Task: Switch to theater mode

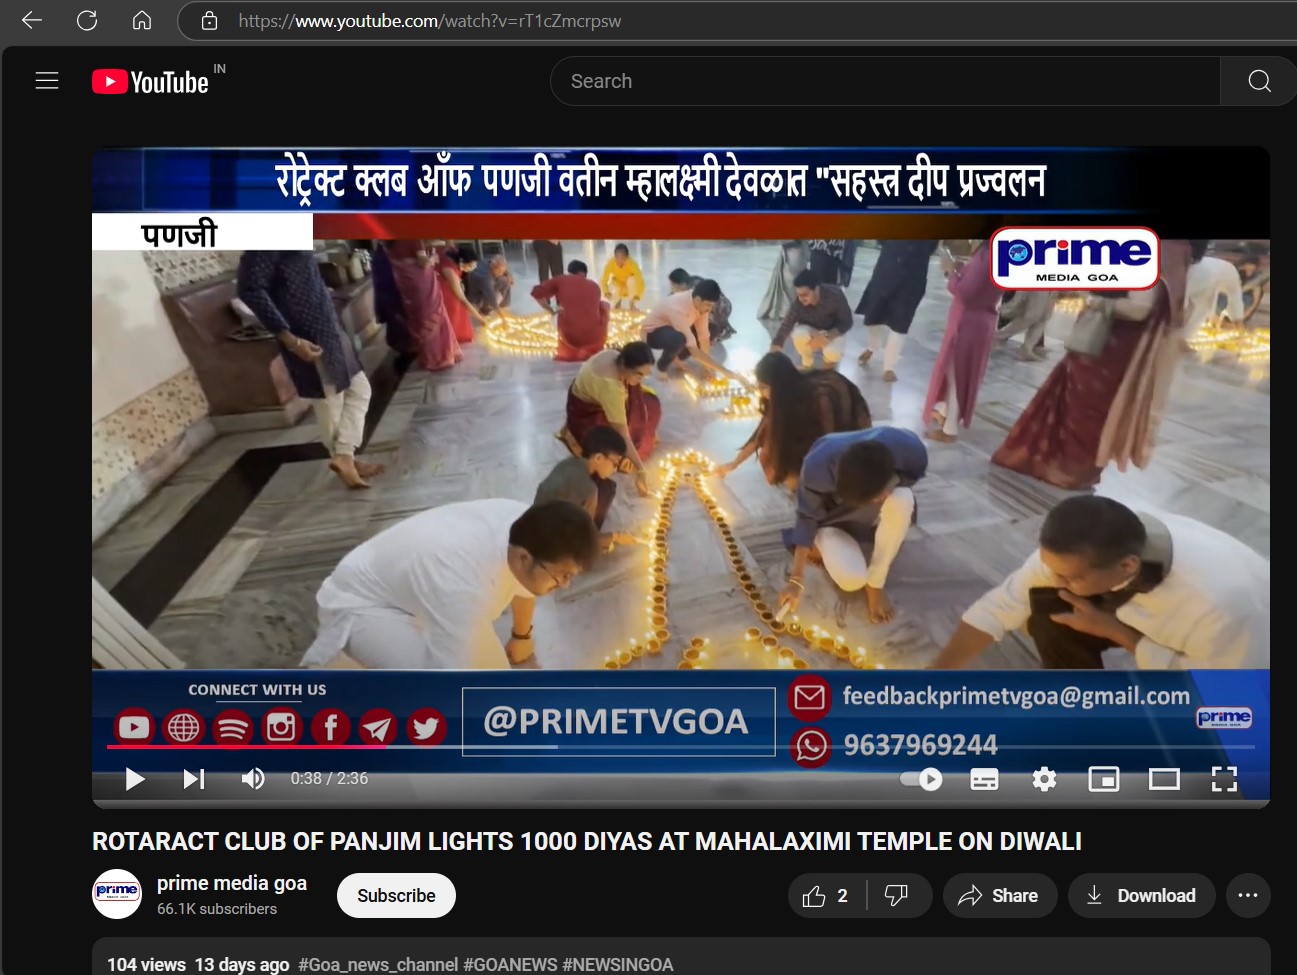Action: pos(1164,779)
